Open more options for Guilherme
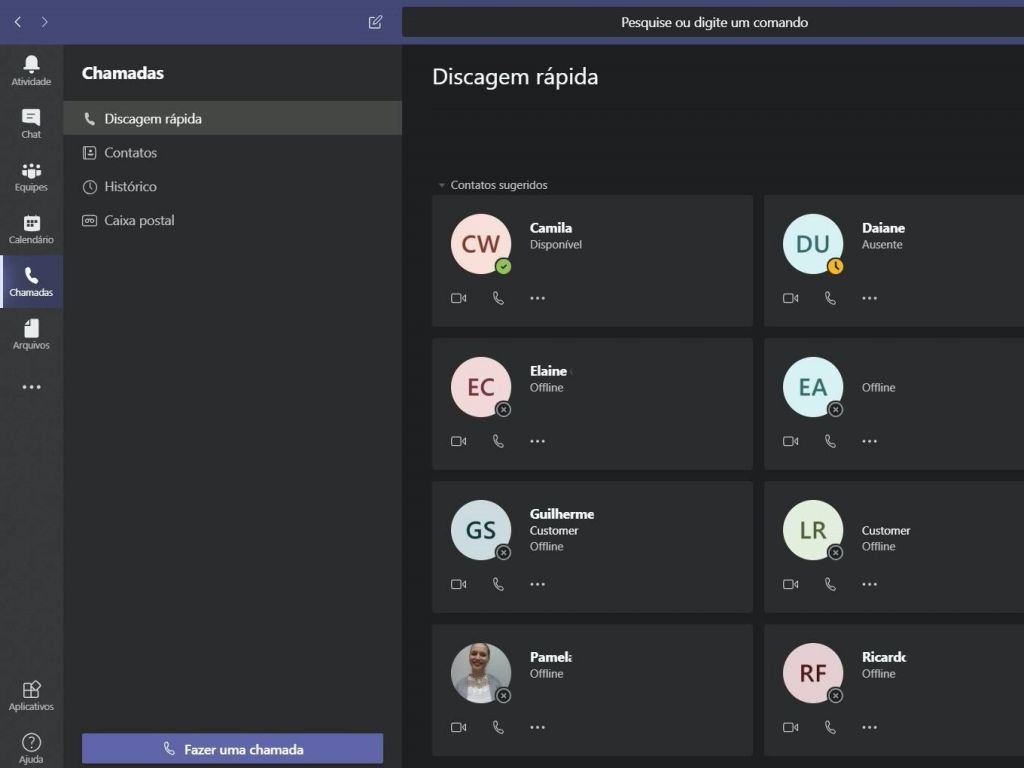The width and height of the screenshot is (1024, 768). 537,584
